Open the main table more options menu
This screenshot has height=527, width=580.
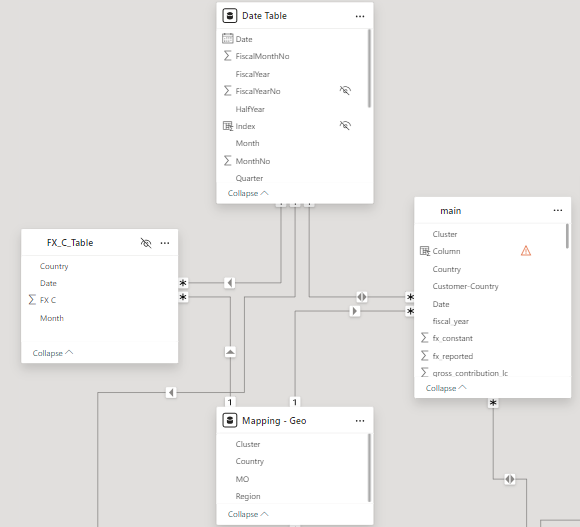(557, 210)
